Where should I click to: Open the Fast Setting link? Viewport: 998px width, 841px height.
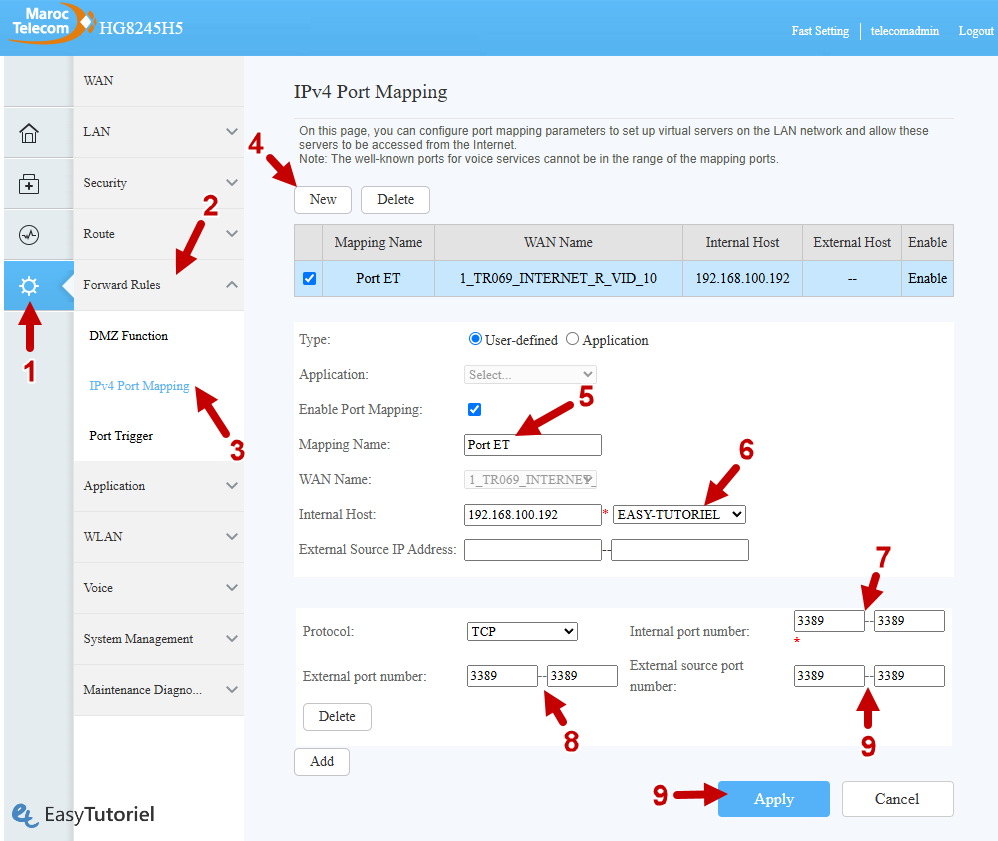click(820, 31)
